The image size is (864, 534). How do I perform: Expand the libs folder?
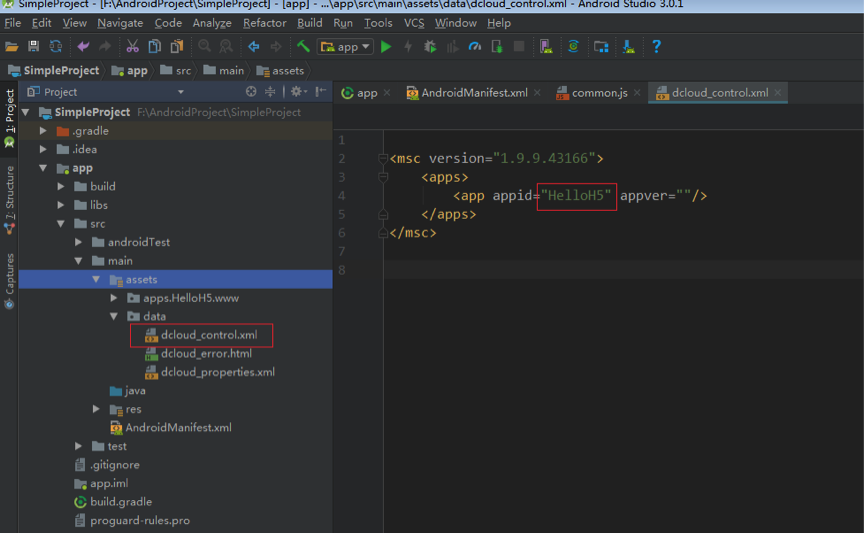pyautogui.click(x=61, y=205)
